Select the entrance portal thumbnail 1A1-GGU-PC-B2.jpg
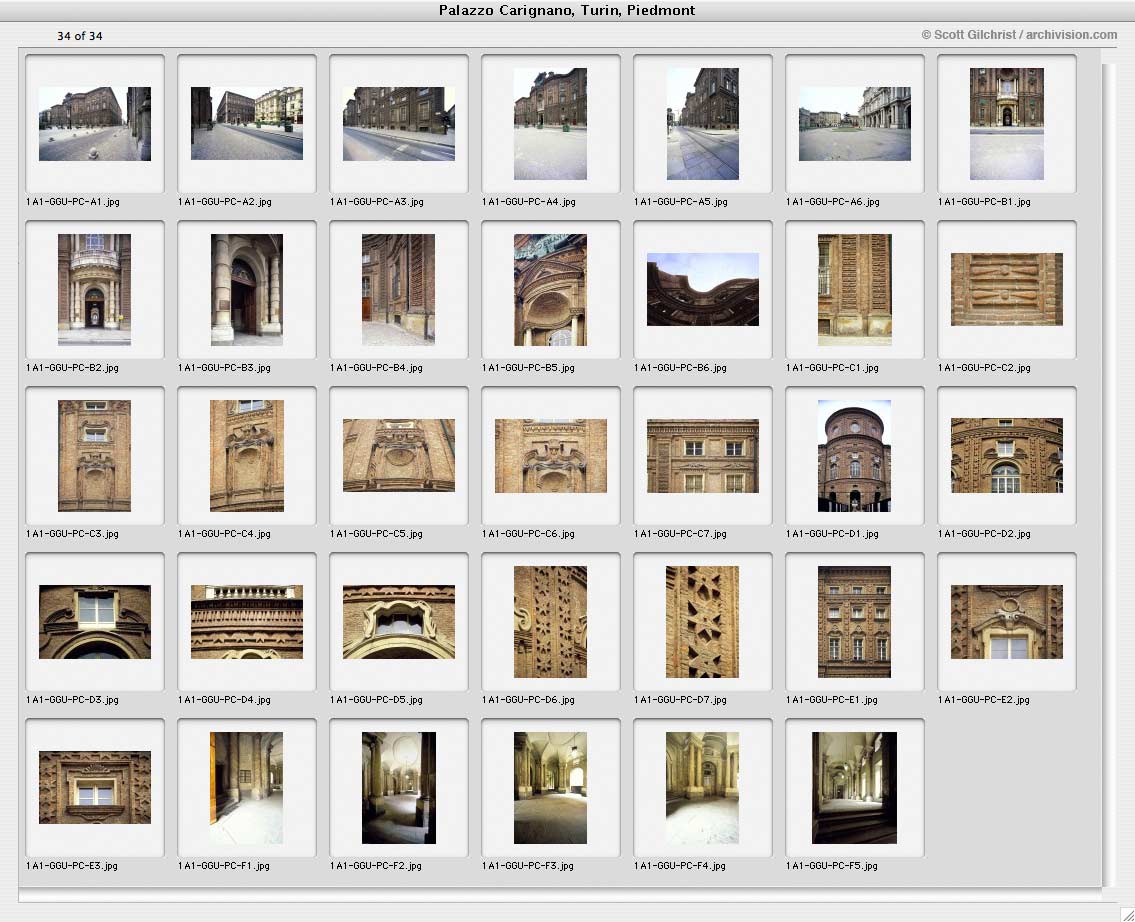The height and width of the screenshot is (922, 1135). pyautogui.click(x=95, y=289)
